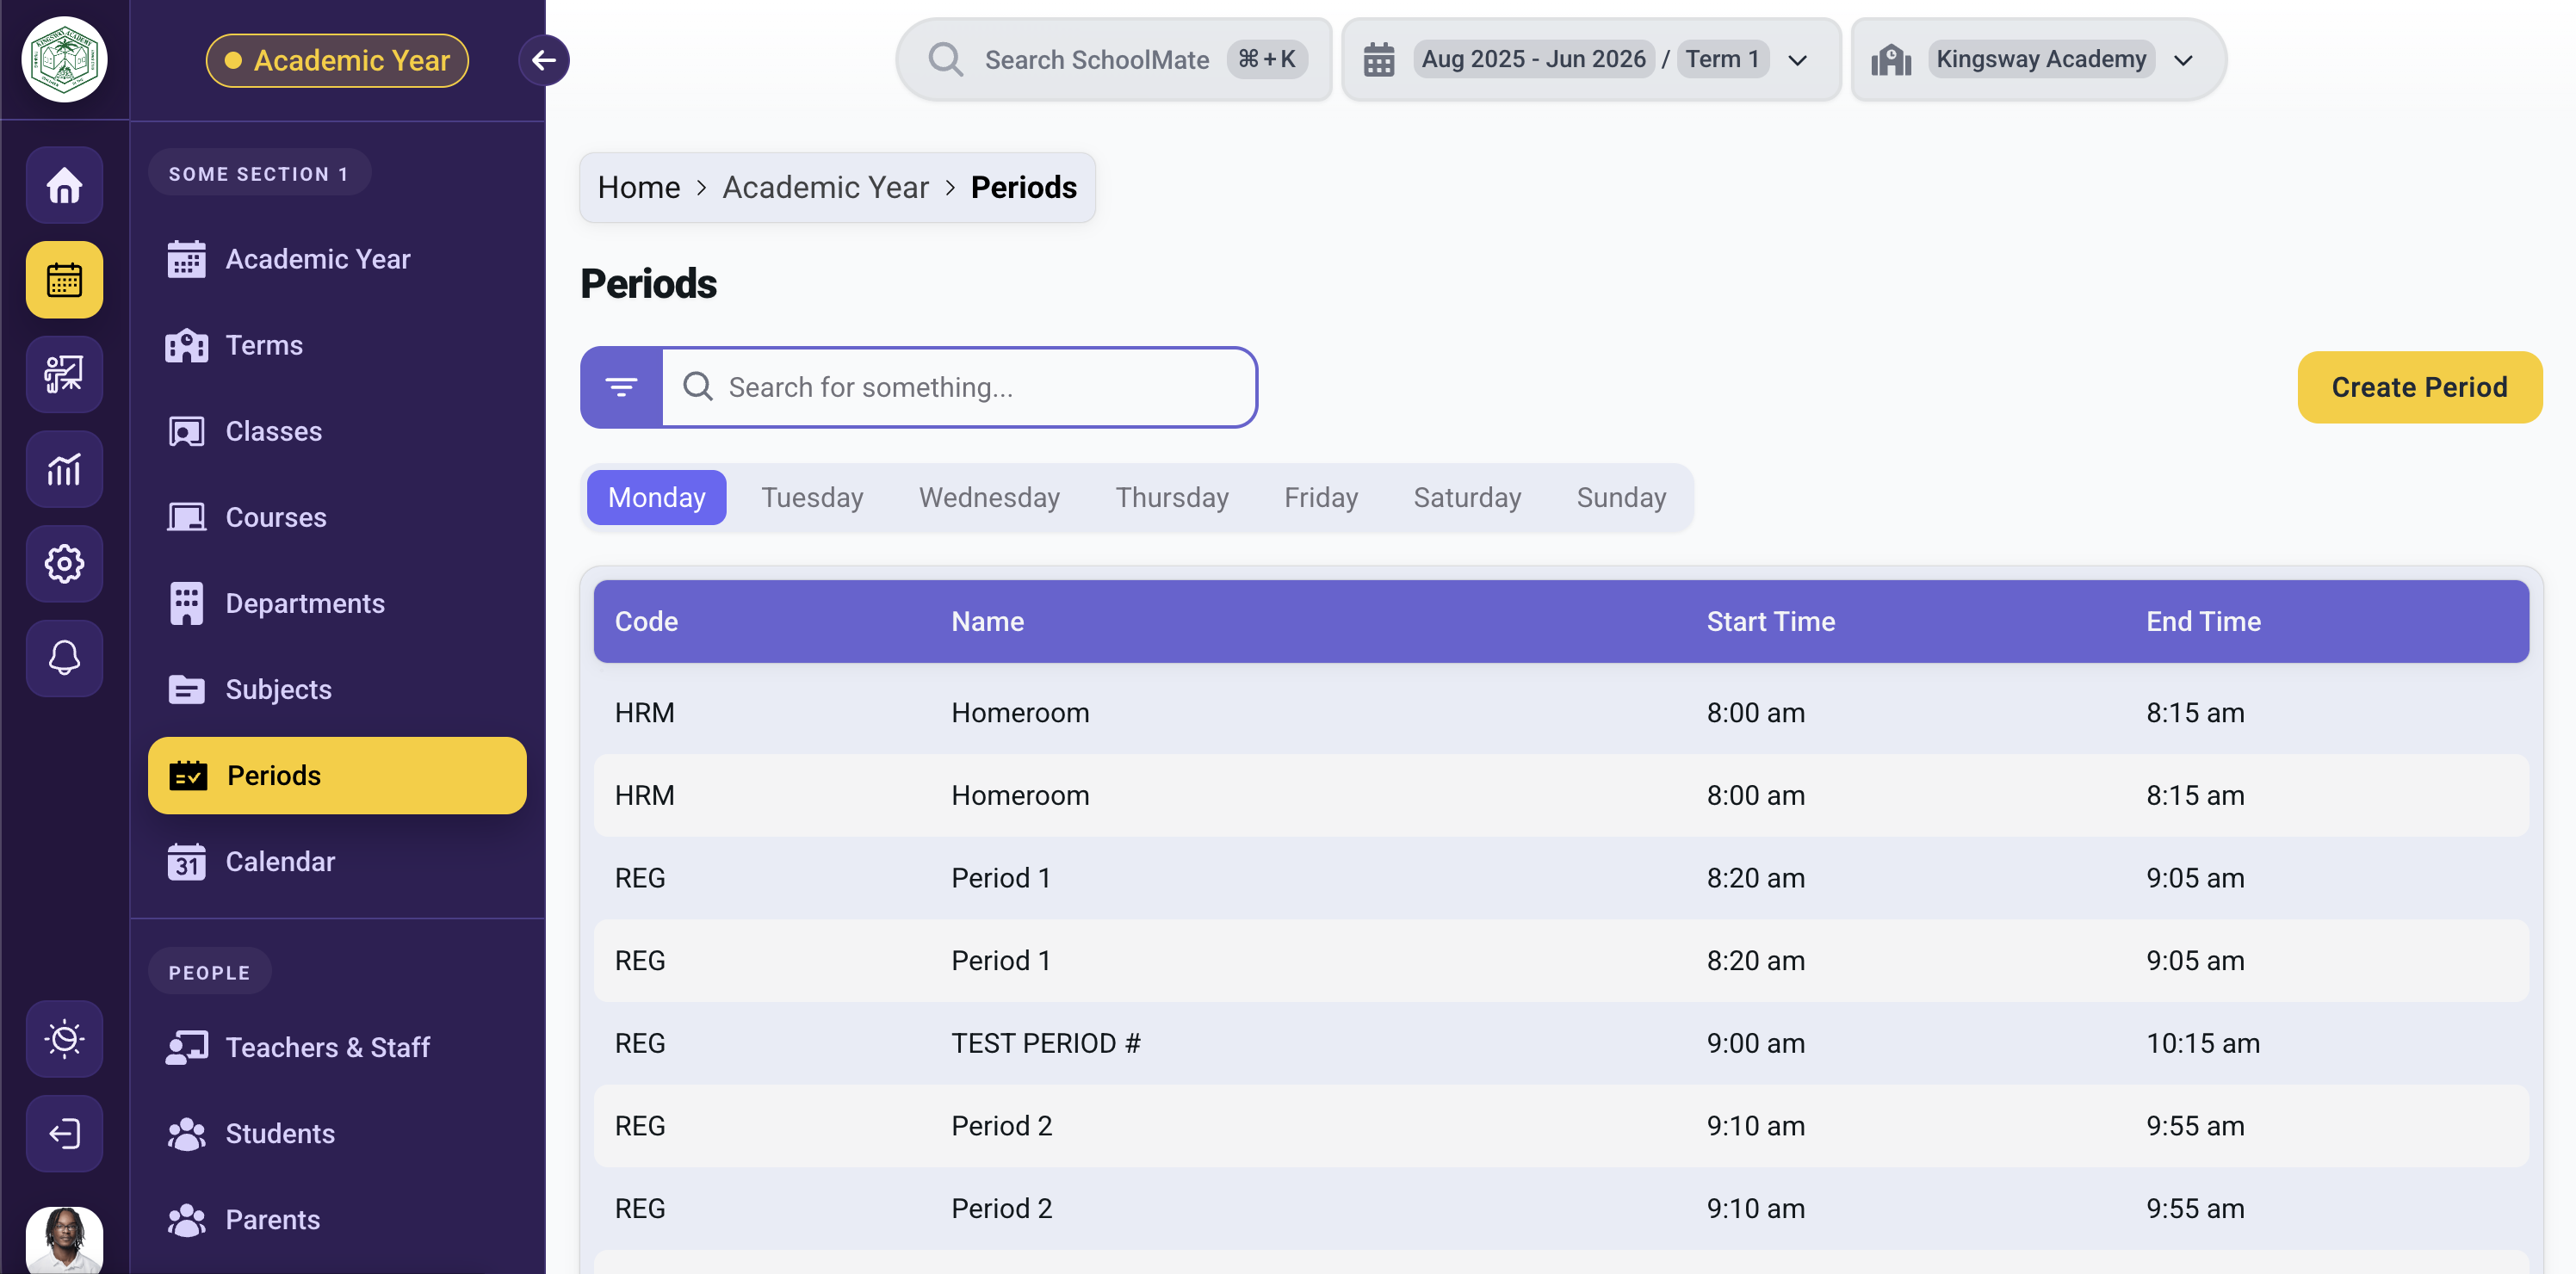Open Departments in the sidebar menu
Viewport: 2576px width, 1274px height.
click(304, 603)
